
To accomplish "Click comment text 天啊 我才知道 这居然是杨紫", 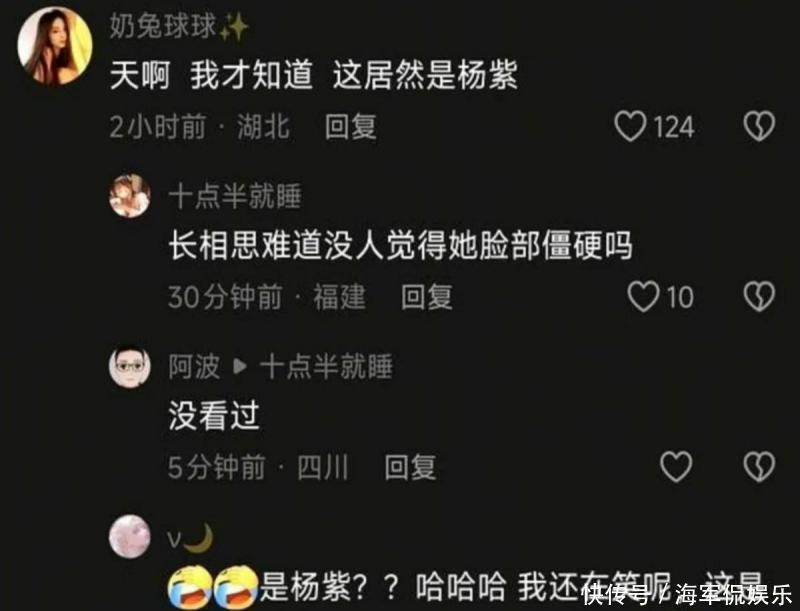I will (314, 75).
